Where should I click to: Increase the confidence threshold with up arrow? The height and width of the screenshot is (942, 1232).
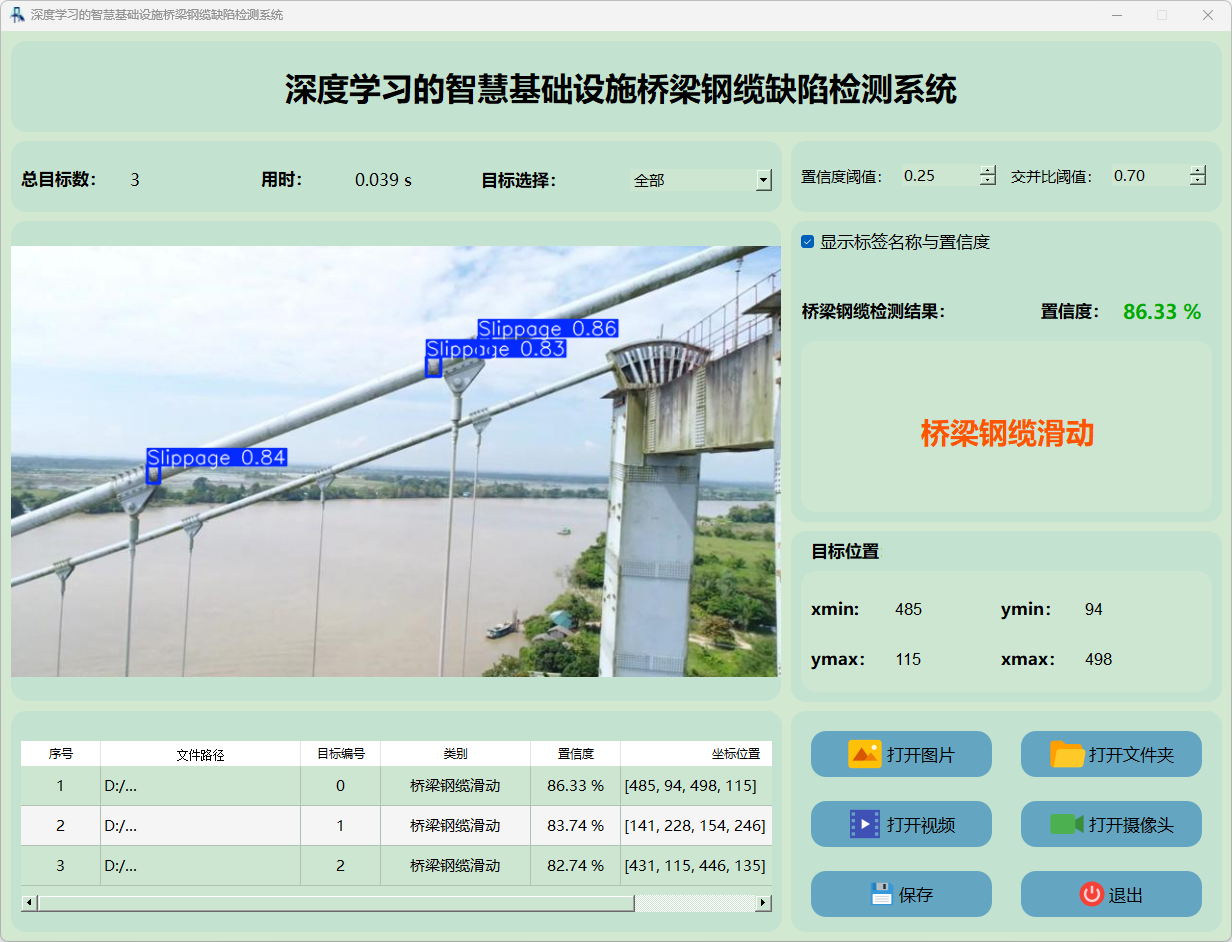pos(988,170)
